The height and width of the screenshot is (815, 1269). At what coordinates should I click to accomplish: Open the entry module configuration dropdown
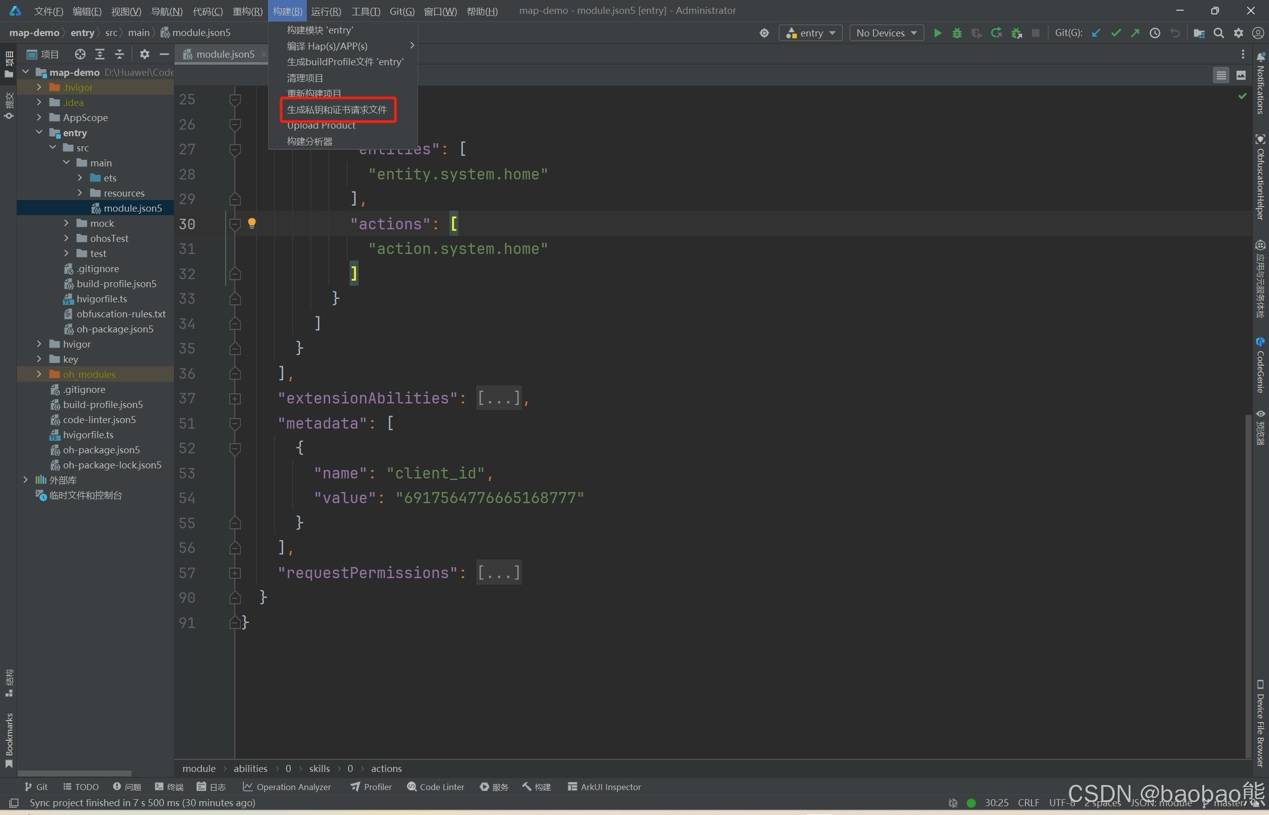coord(811,33)
